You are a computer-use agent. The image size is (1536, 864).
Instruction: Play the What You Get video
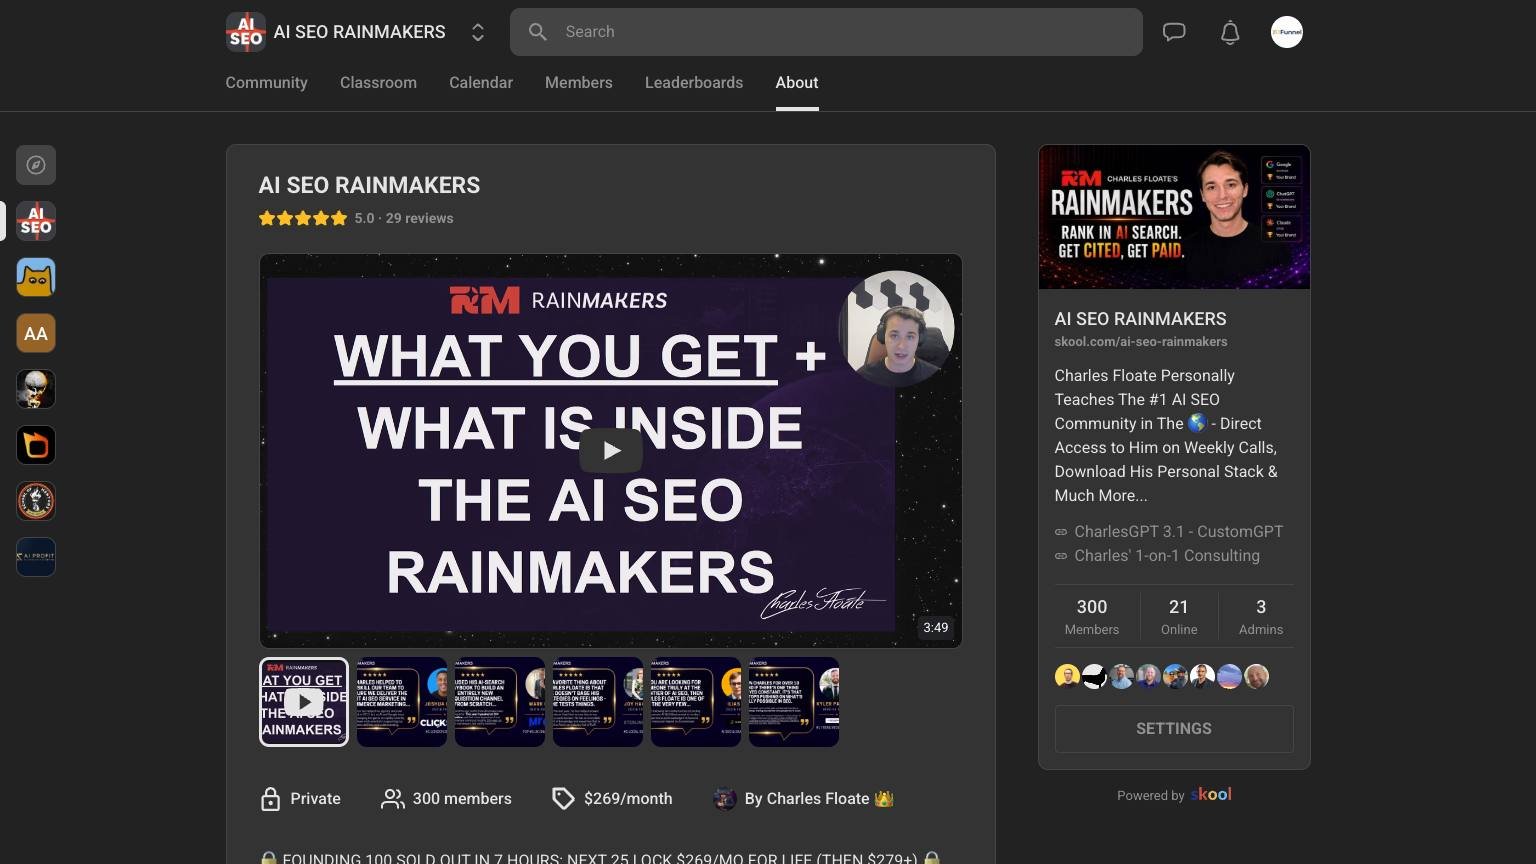[x=611, y=451]
